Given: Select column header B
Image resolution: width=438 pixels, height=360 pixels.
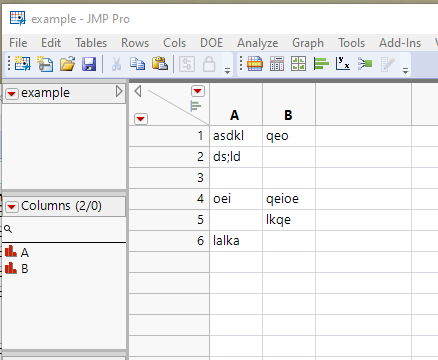Looking at the screenshot, I should point(289,104).
